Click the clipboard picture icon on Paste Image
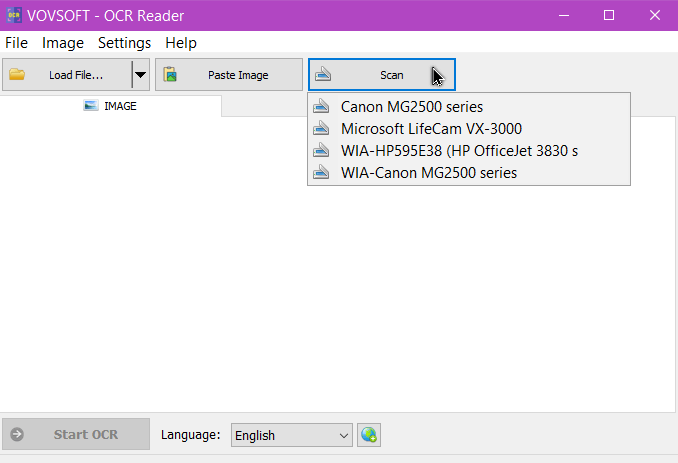This screenshot has width=678, height=463. pos(170,74)
